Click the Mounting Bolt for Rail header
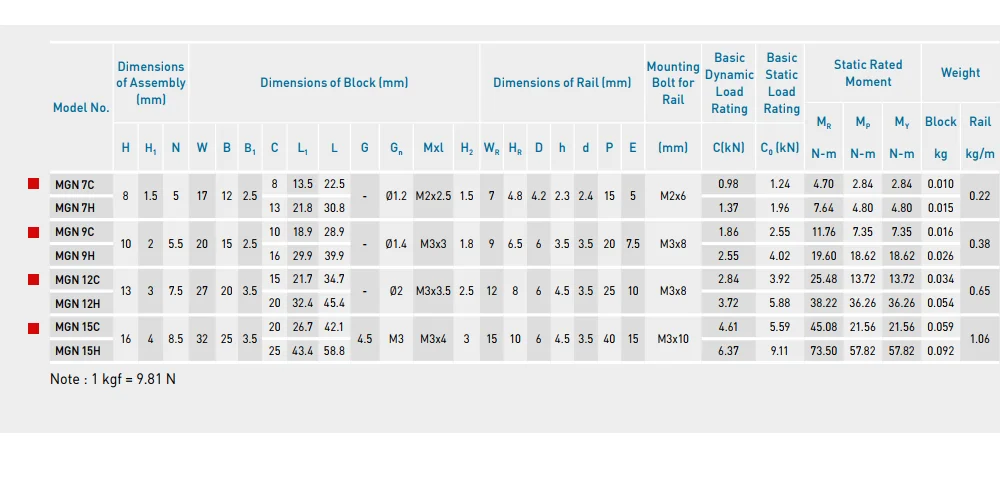Image resolution: width=1000 pixels, height=485 pixels. pos(673,83)
